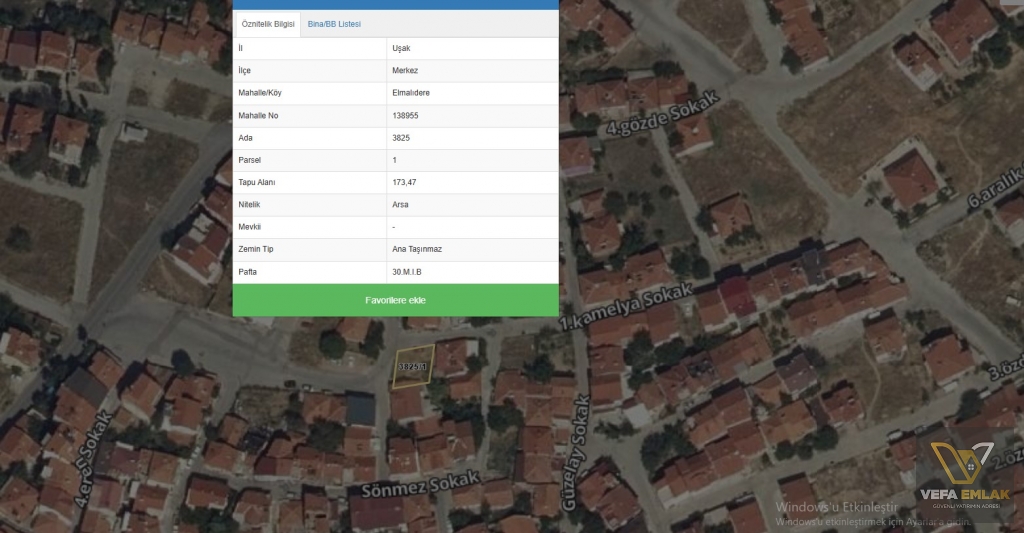Click the Güzelay Sokak street label
The width and height of the screenshot is (1024, 533).
click(576, 453)
